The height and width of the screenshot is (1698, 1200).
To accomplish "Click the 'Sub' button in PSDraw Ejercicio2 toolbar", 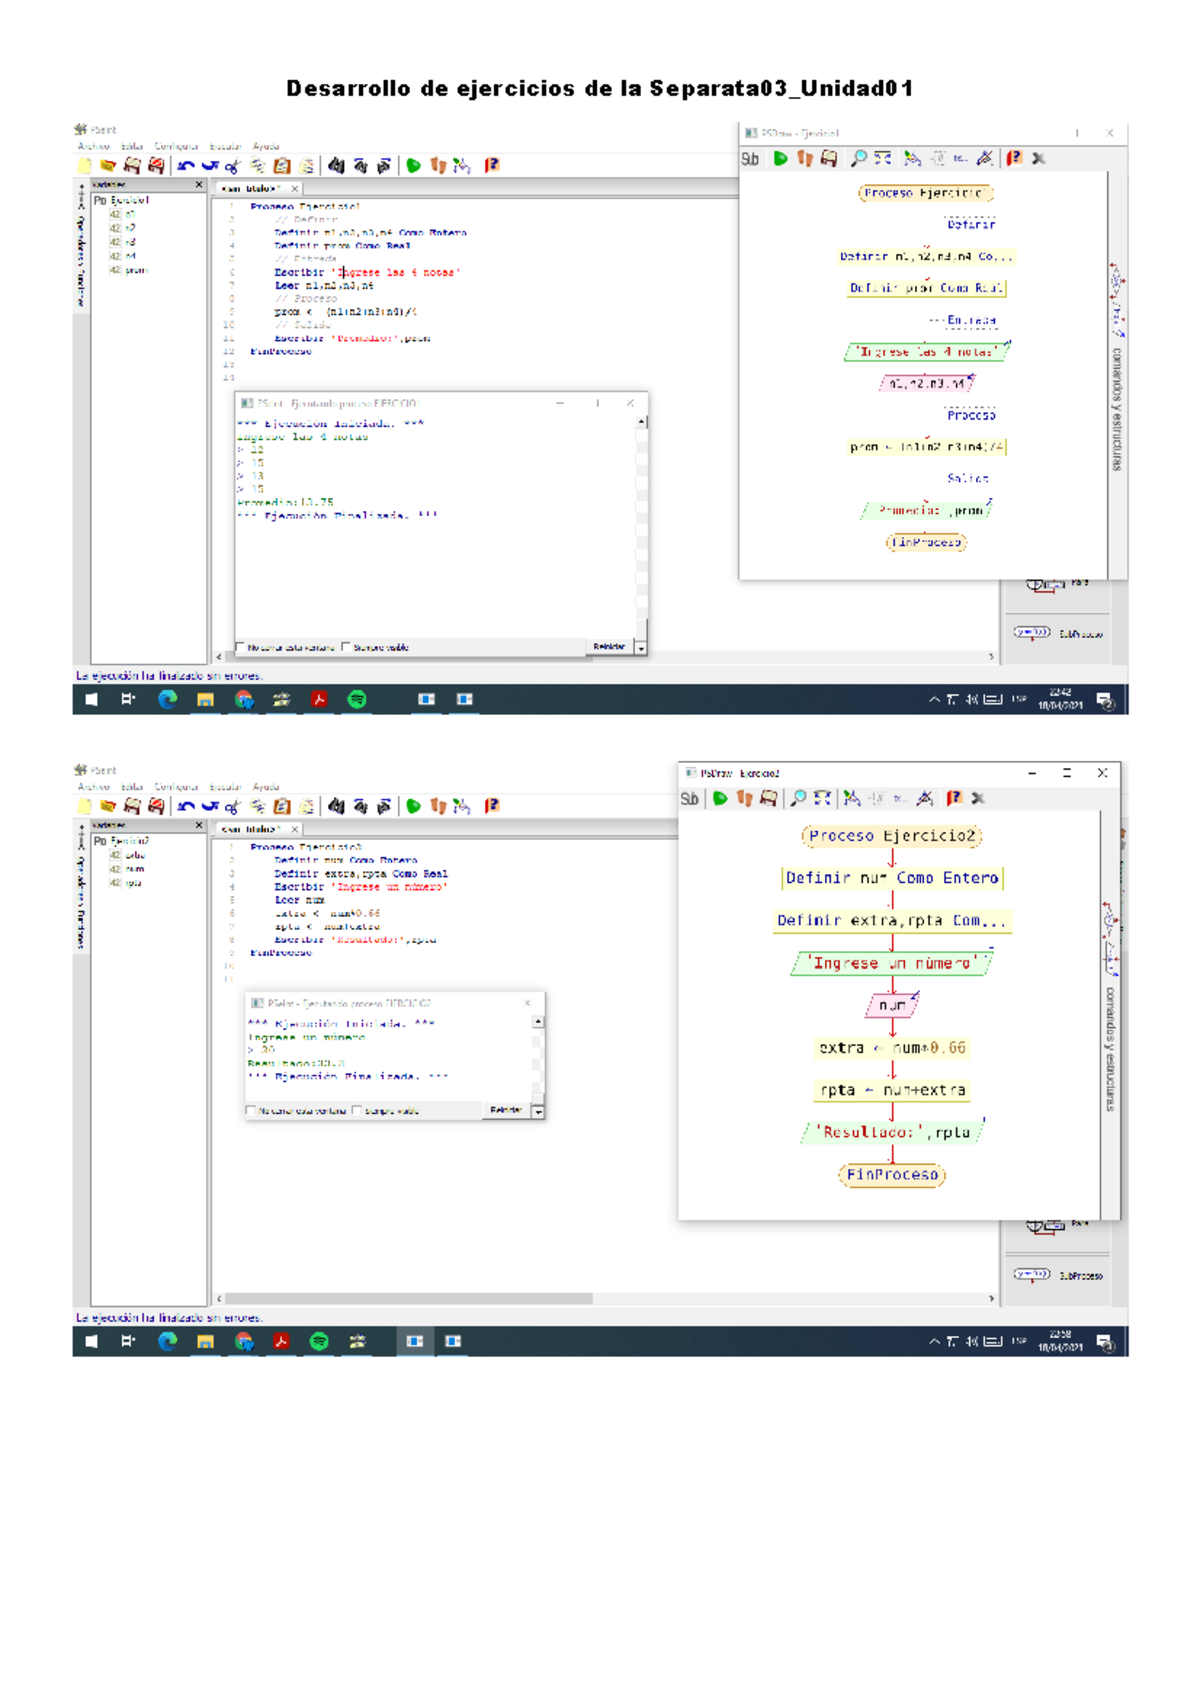I will (x=689, y=798).
